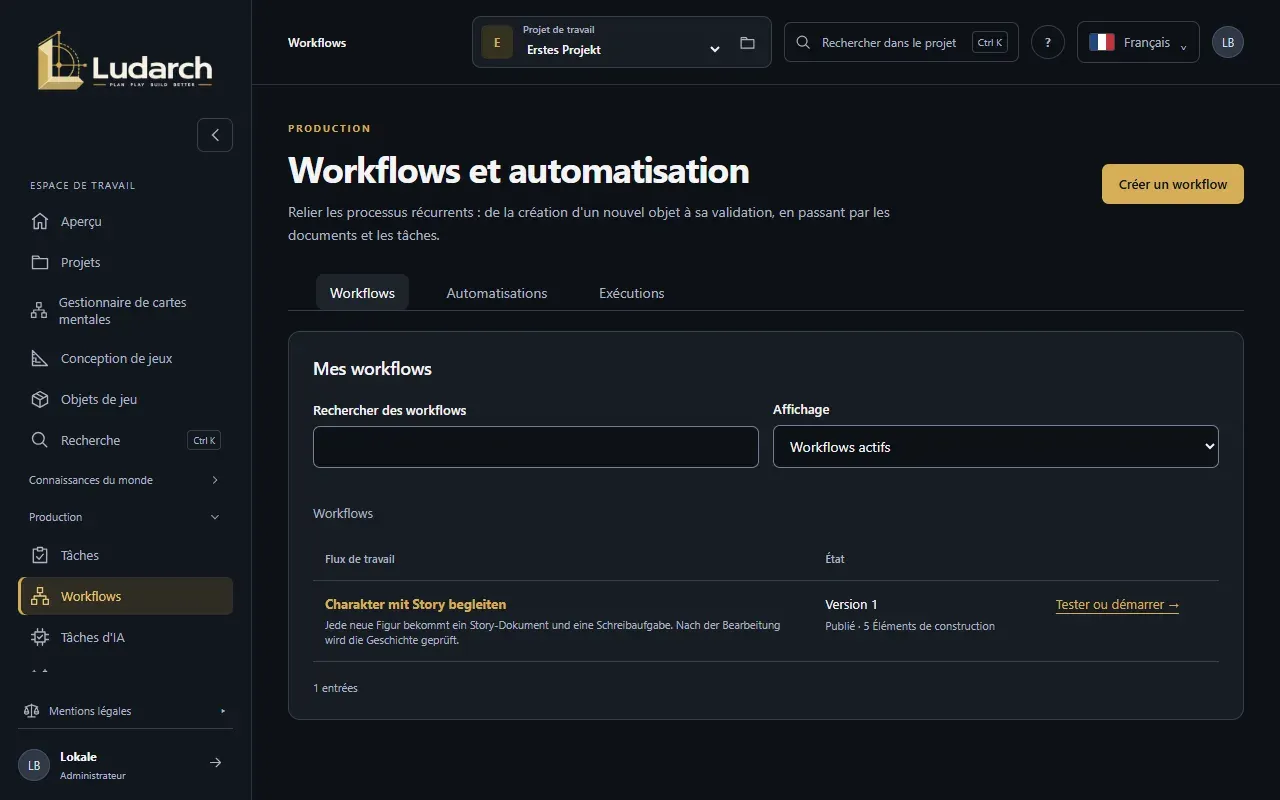Click the magnifier icon in project search
The image size is (1280, 800).
[803, 43]
